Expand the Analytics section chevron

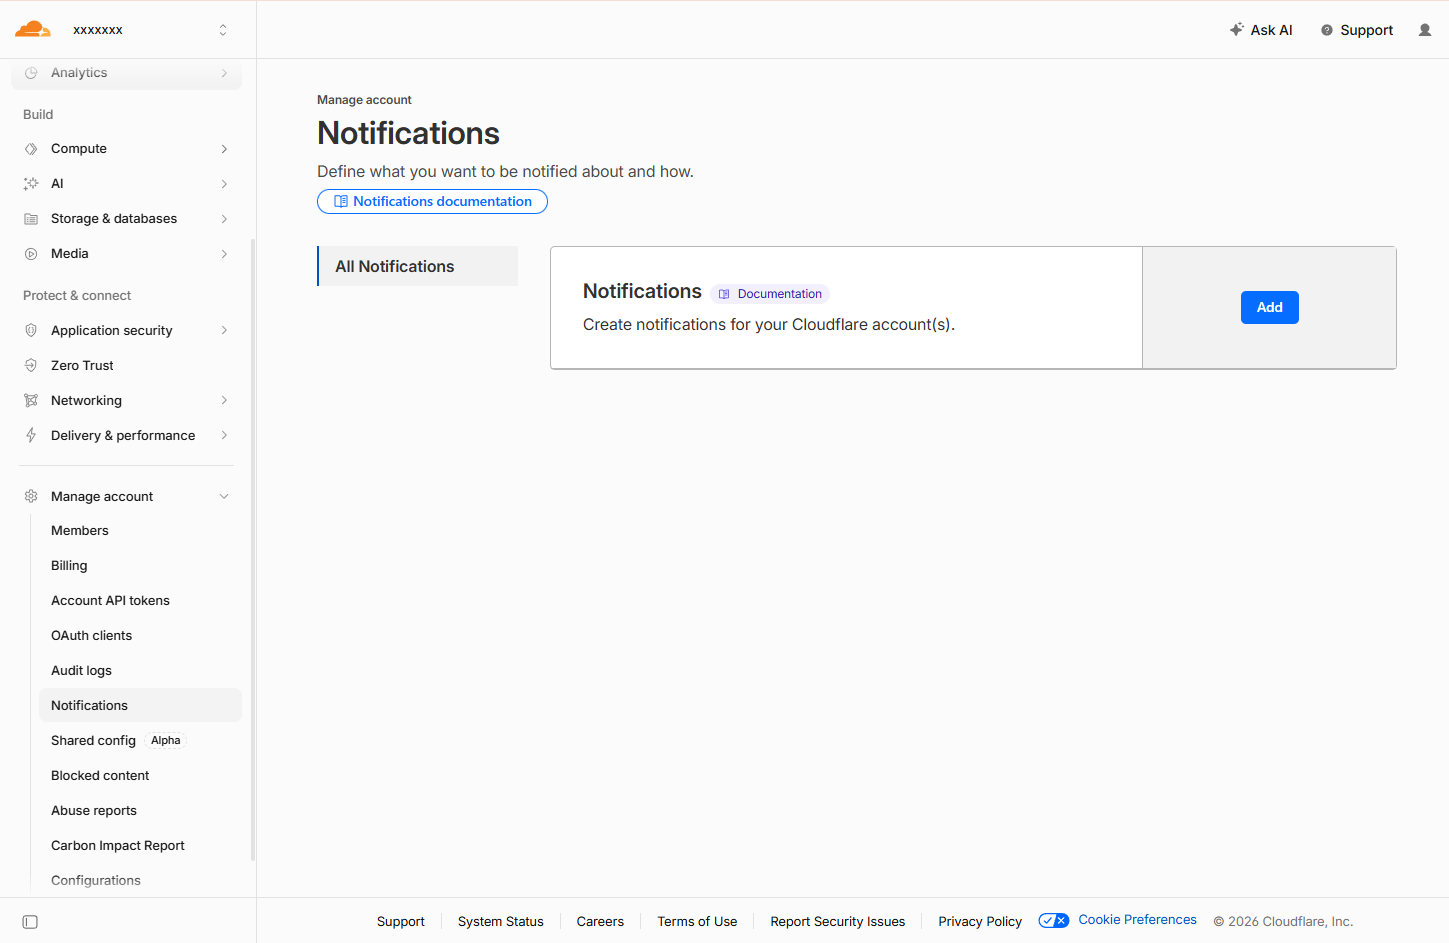[x=224, y=73]
